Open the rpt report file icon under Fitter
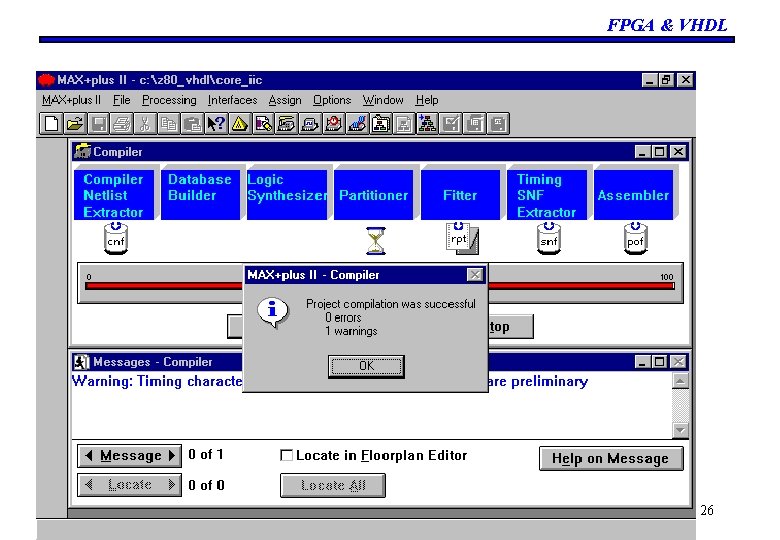The image size is (780, 540). 462,239
